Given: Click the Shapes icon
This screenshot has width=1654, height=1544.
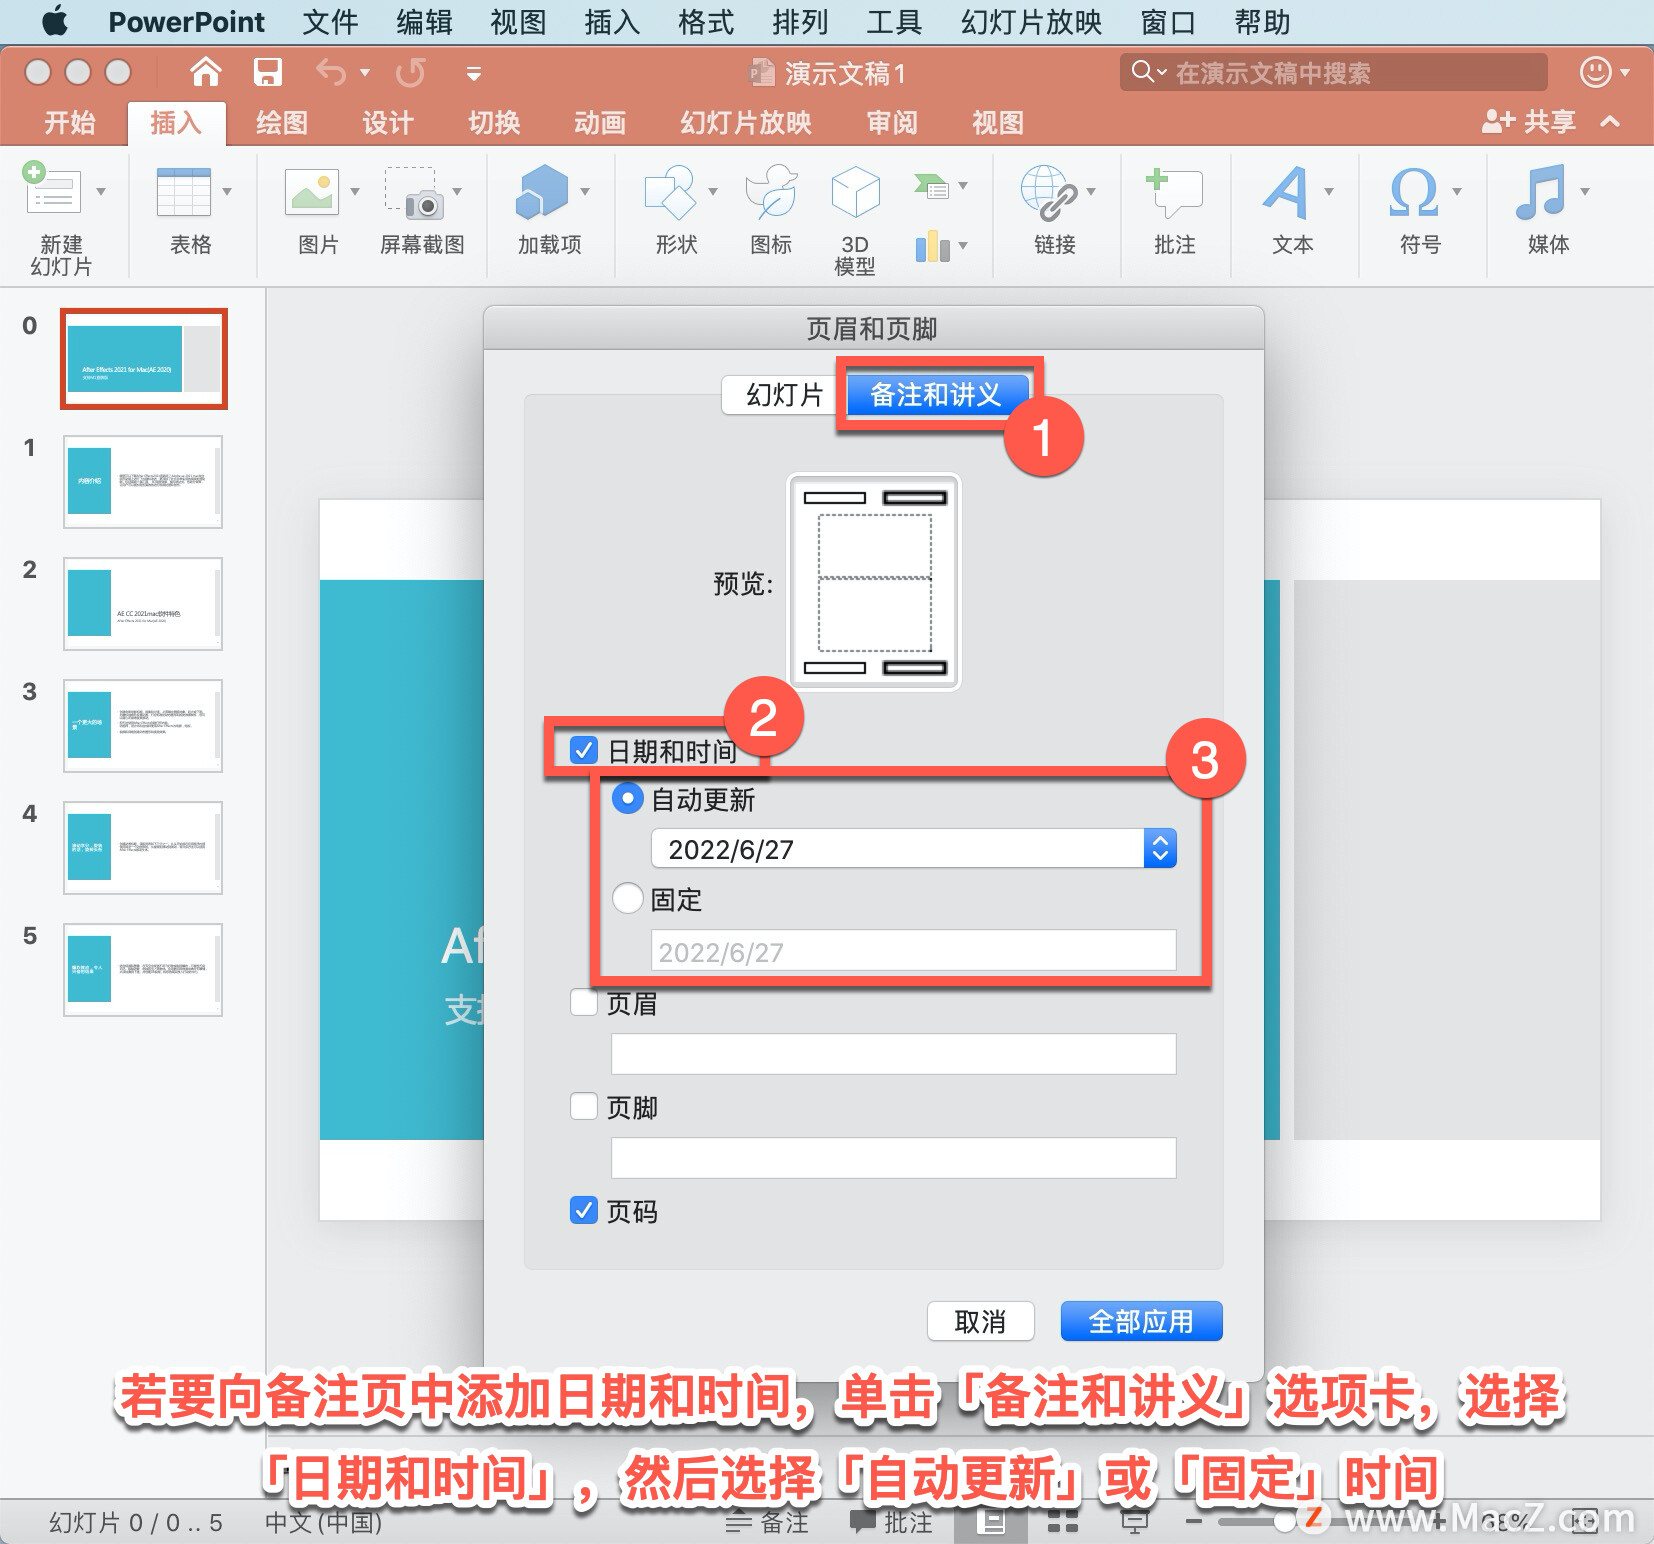Looking at the screenshot, I should [670, 191].
